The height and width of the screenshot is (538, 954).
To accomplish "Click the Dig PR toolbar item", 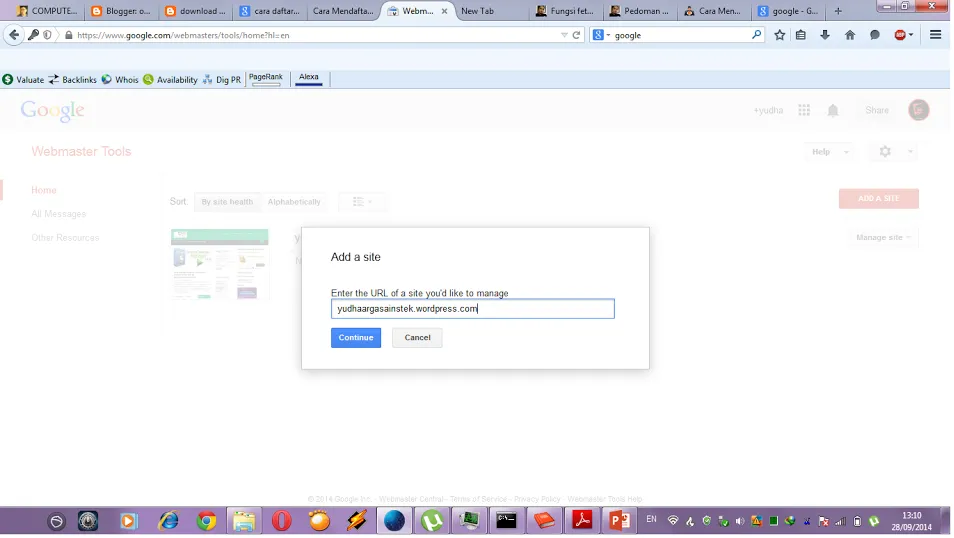I will coord(222,80).
